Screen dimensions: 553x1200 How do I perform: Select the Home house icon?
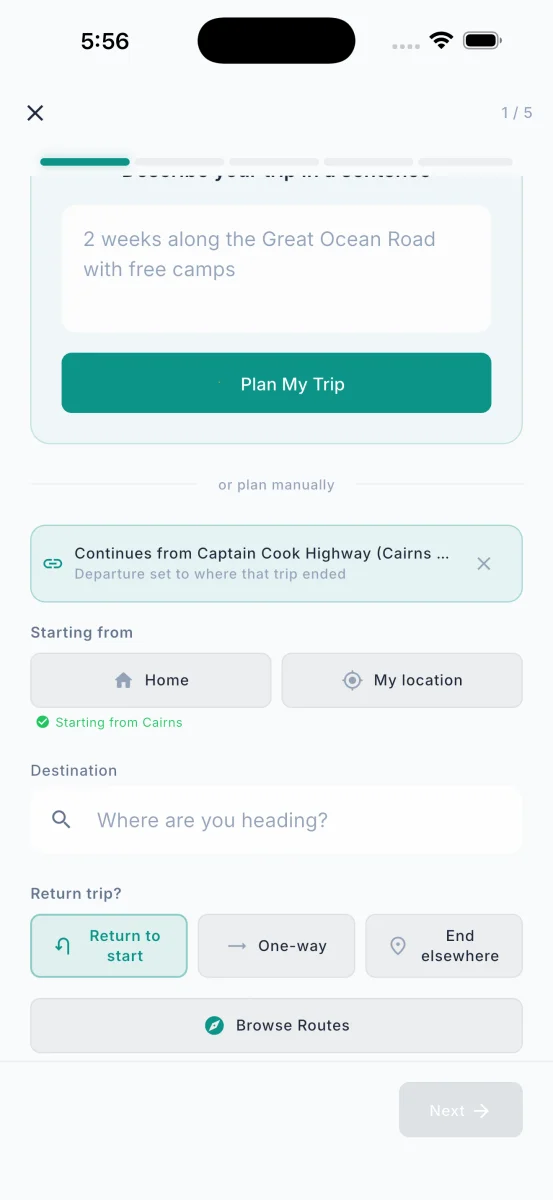(x=124, y=680)
